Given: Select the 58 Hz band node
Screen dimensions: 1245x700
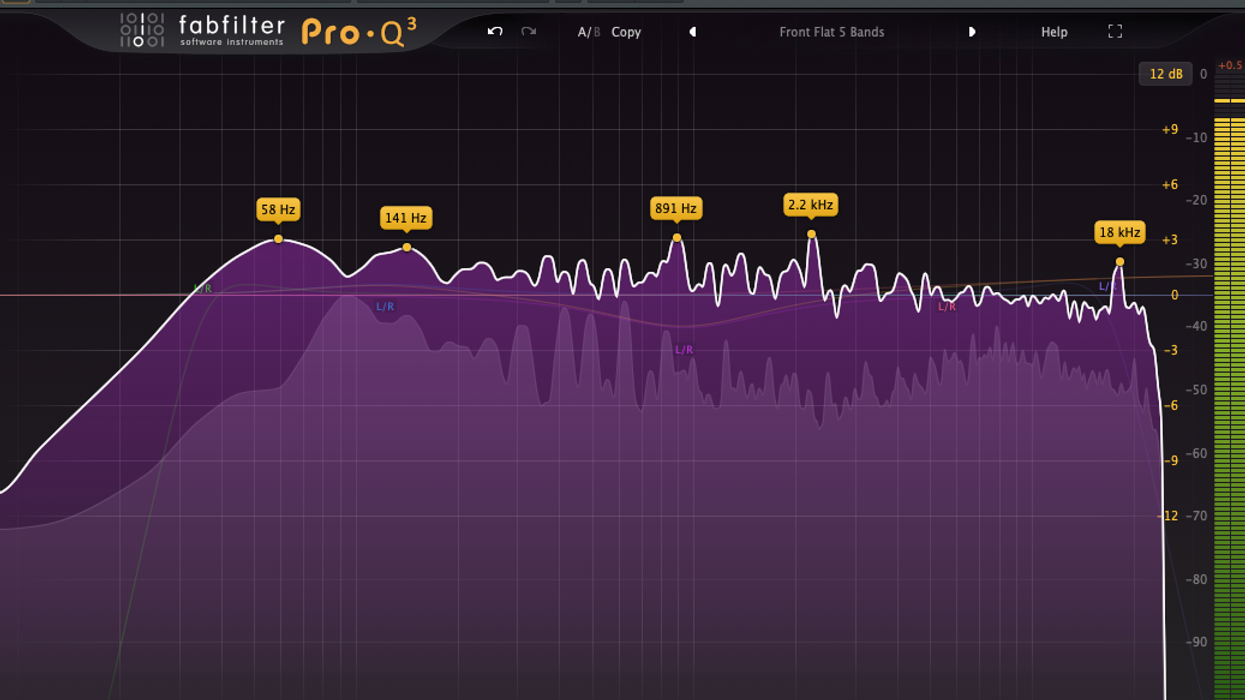Looking at the screenshot, I should coord(278,239).
